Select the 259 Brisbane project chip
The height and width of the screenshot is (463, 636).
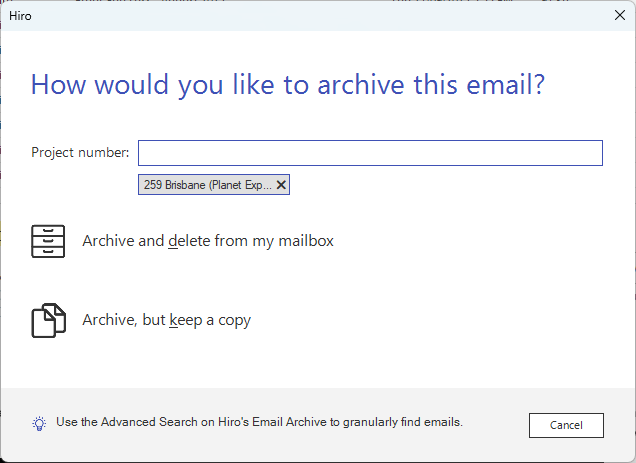[x=207, y=185]
